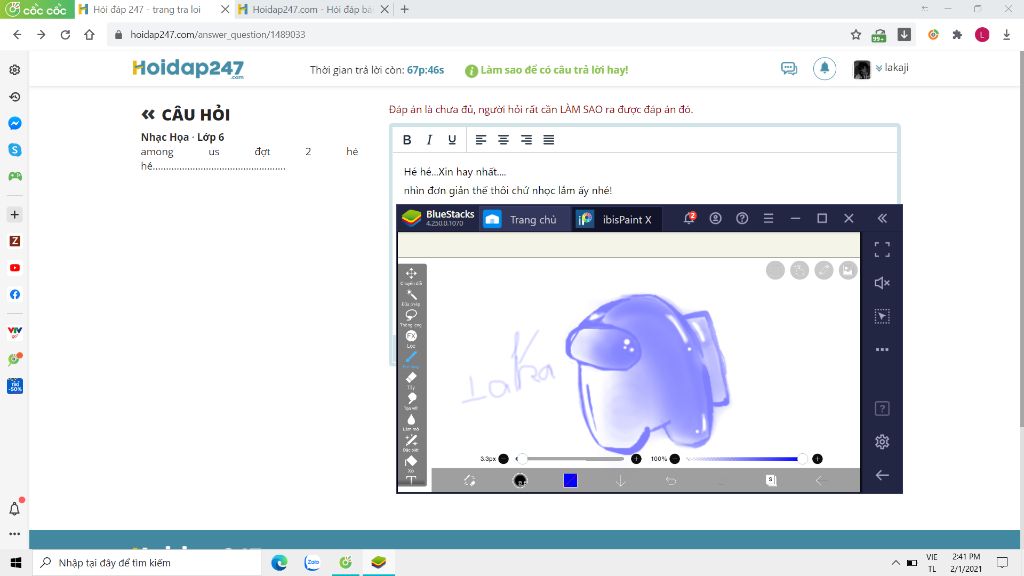1024x576 pixels.
Task: Click the undo arrow in ibisPaint bottom bar
Action: [x=671, y=481]
